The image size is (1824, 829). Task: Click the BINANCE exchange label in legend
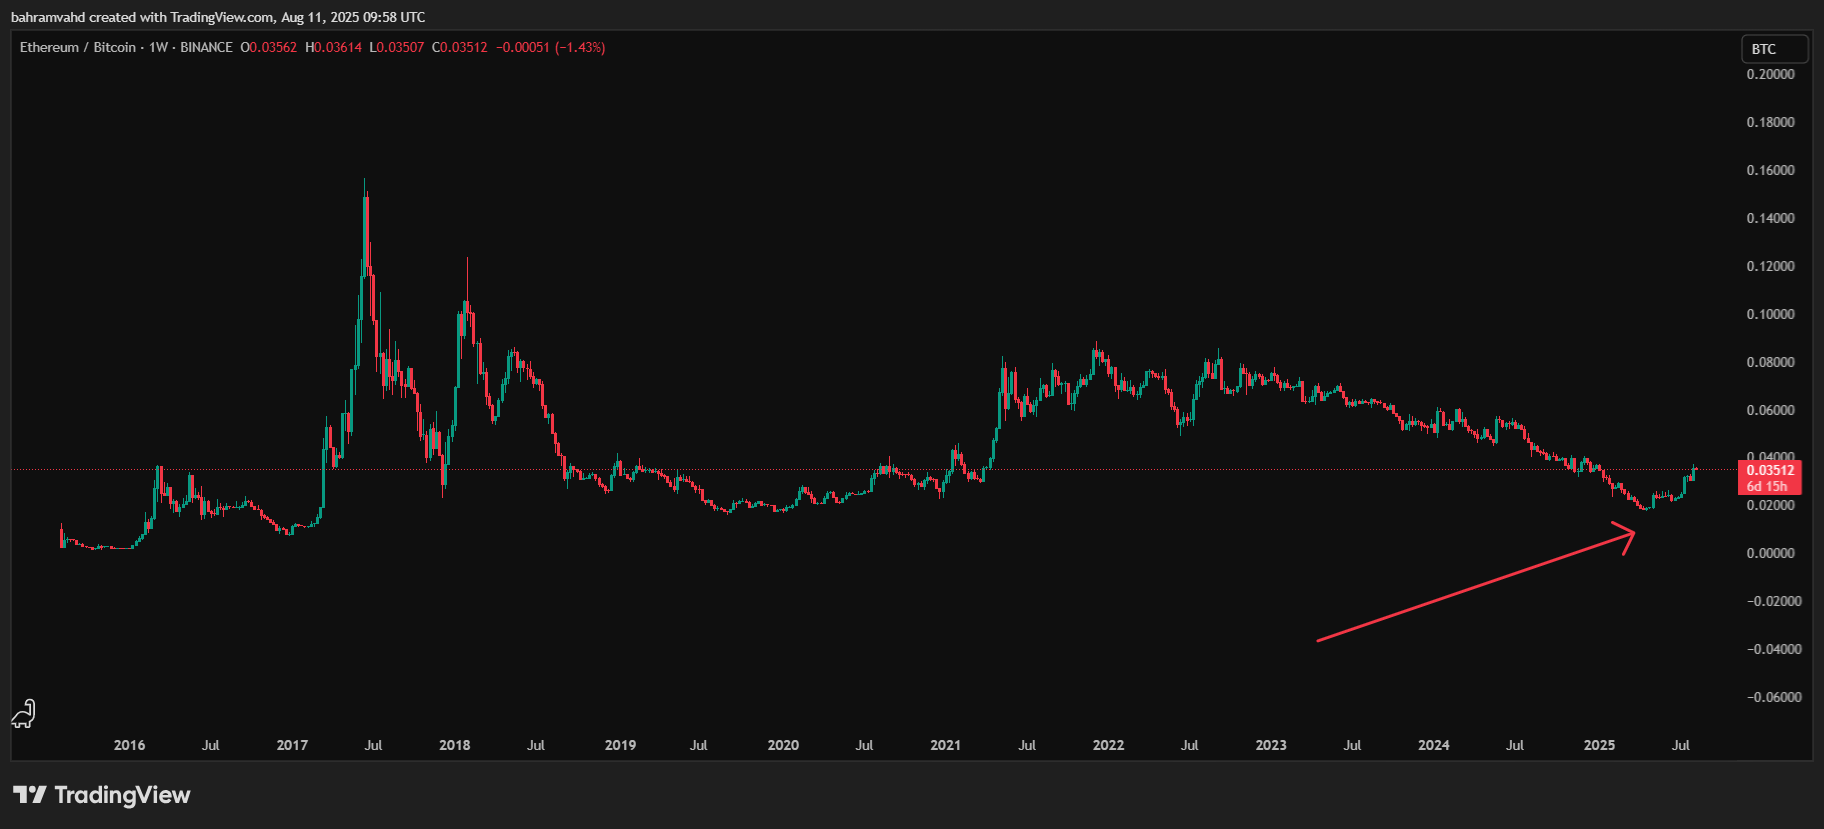(206, 47)
